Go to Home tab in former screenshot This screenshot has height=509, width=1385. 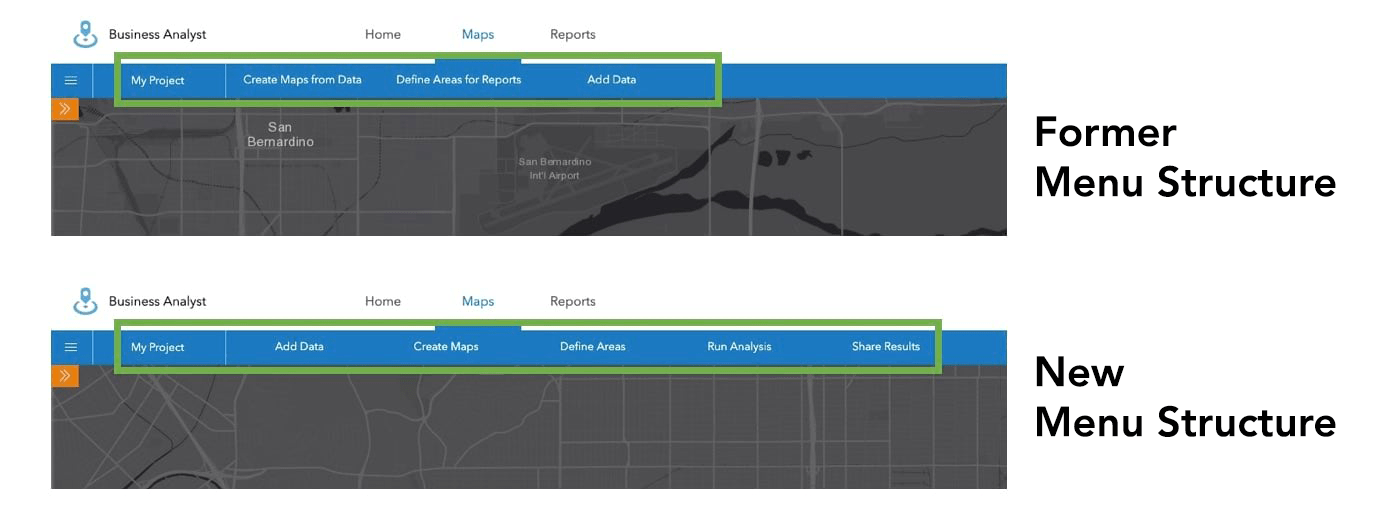coord(383,34)
